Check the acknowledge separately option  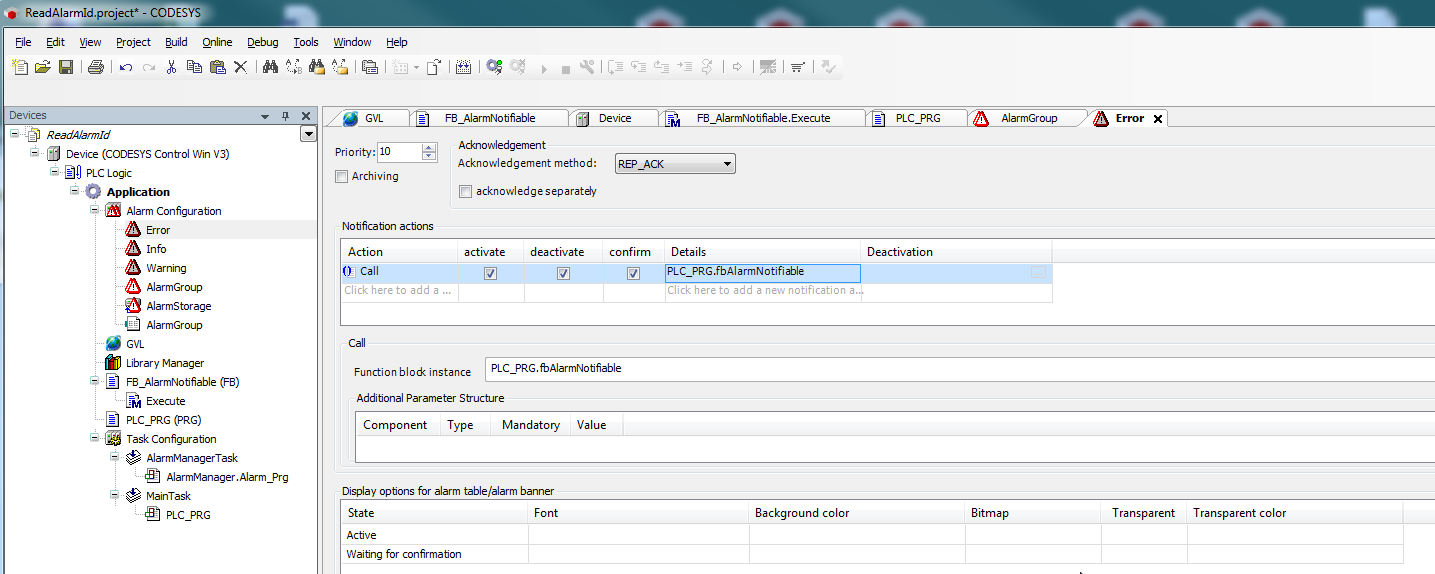pos(465,191)
